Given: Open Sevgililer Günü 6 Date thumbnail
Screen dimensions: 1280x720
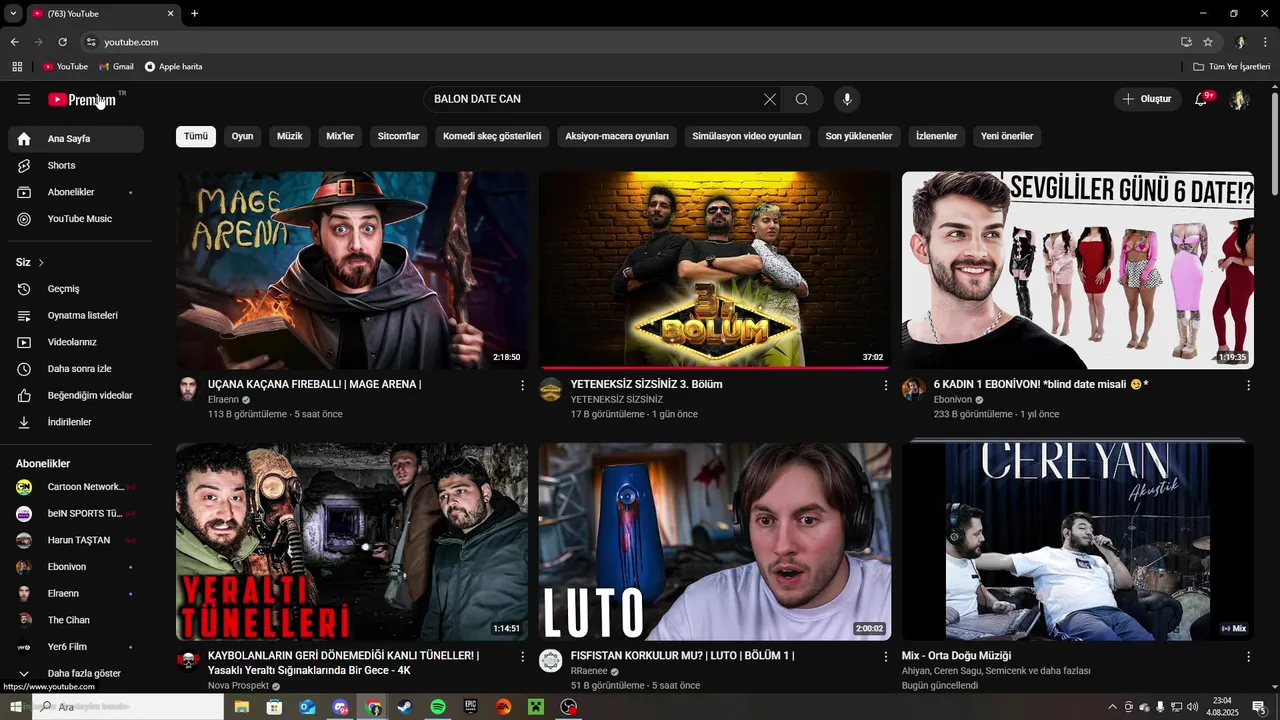Looking at the screenshot, I should pyautogui.click(x=1078, y=270).
